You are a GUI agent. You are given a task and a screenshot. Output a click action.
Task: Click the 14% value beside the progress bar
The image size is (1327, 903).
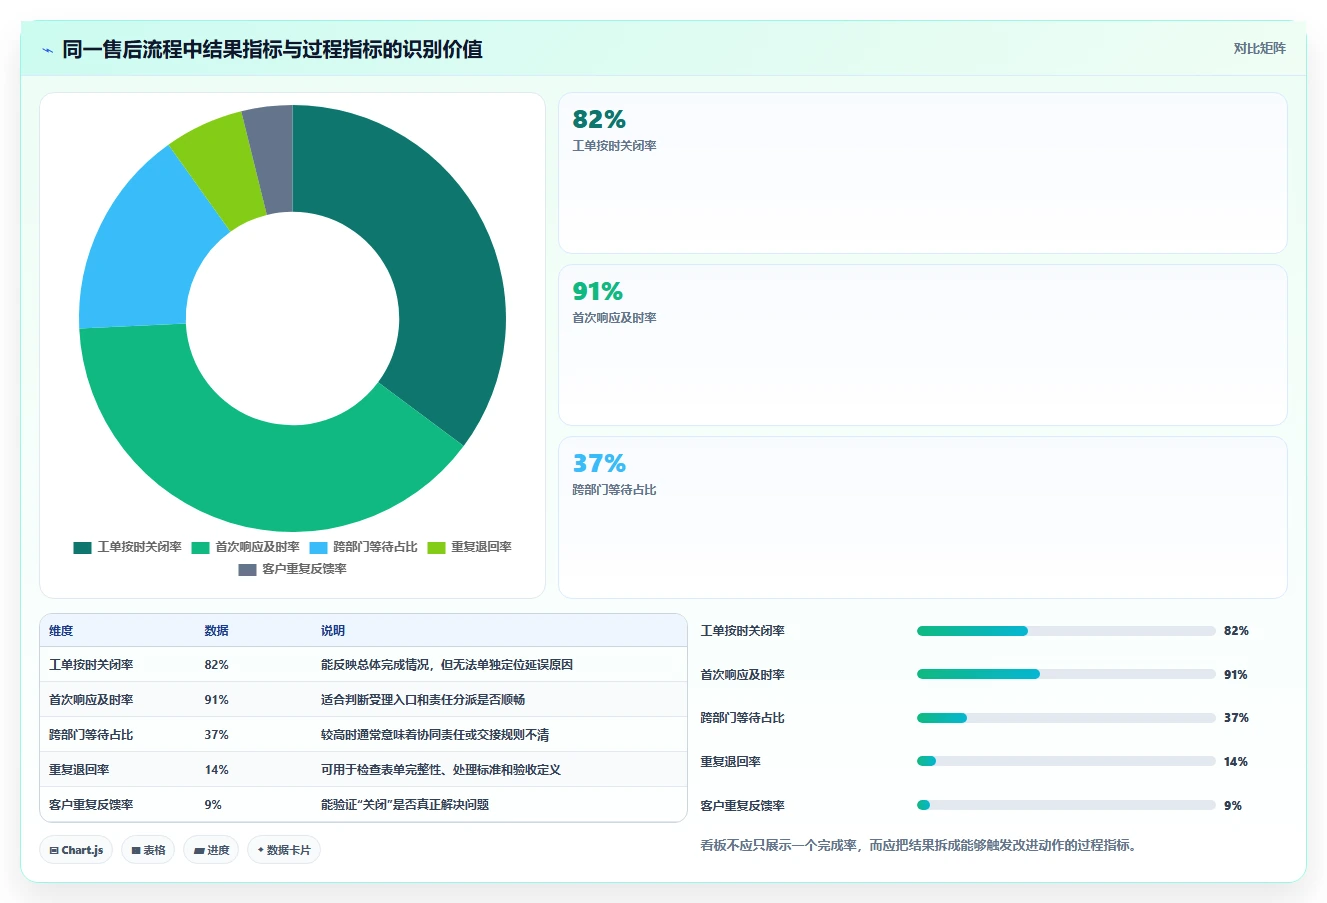click(x=1236, y=762)
